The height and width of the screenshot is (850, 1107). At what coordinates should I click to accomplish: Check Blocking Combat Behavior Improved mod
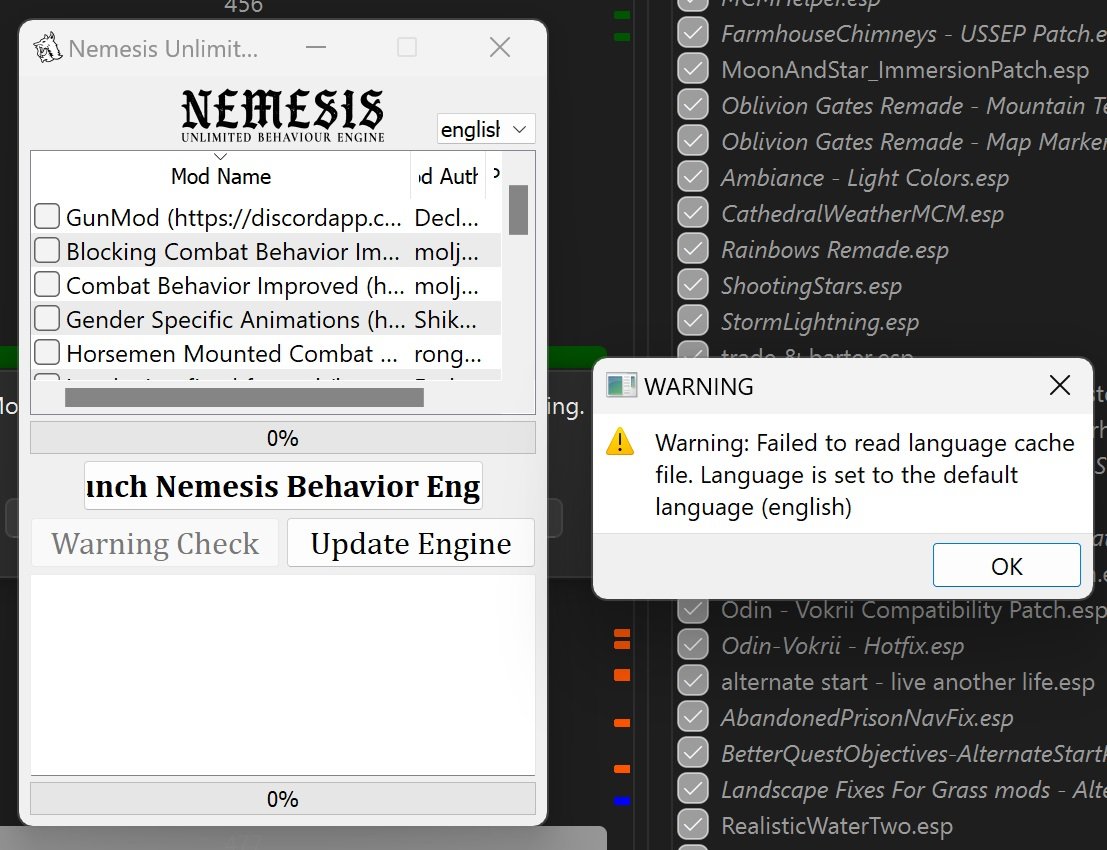click(47, 251)
